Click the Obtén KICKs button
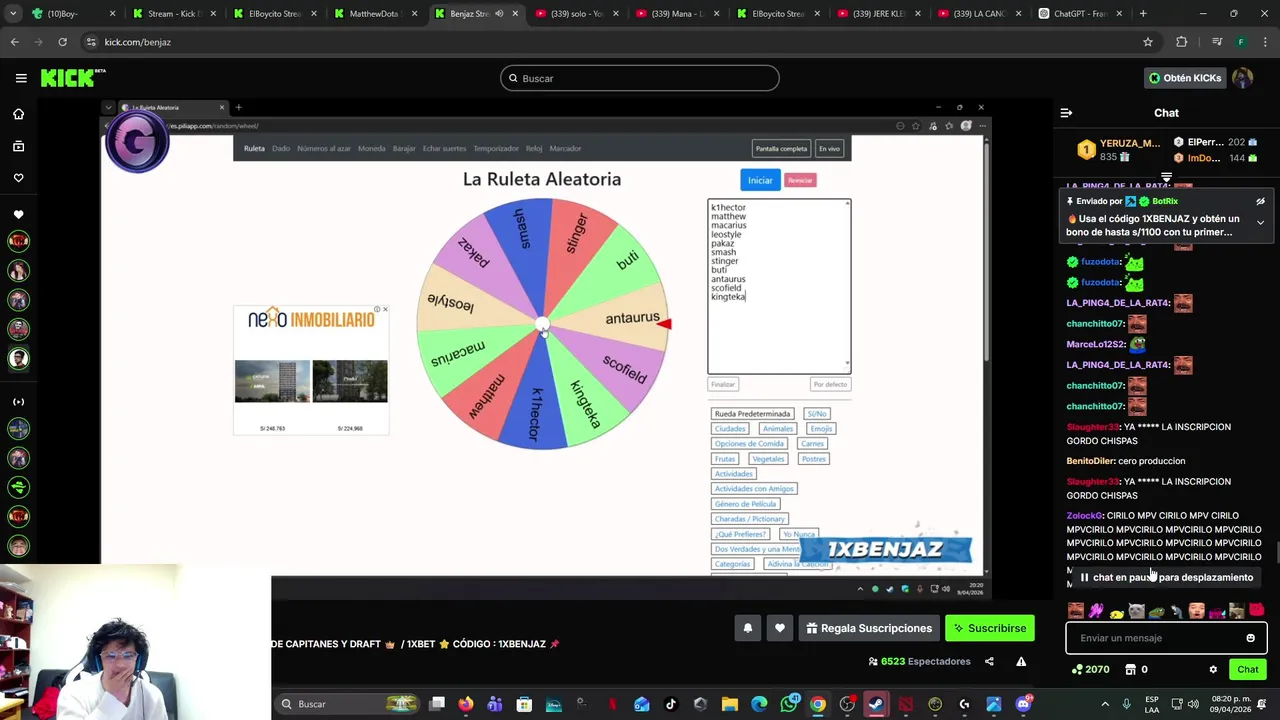1280x720 pixels. click(x=1185, y=78)
